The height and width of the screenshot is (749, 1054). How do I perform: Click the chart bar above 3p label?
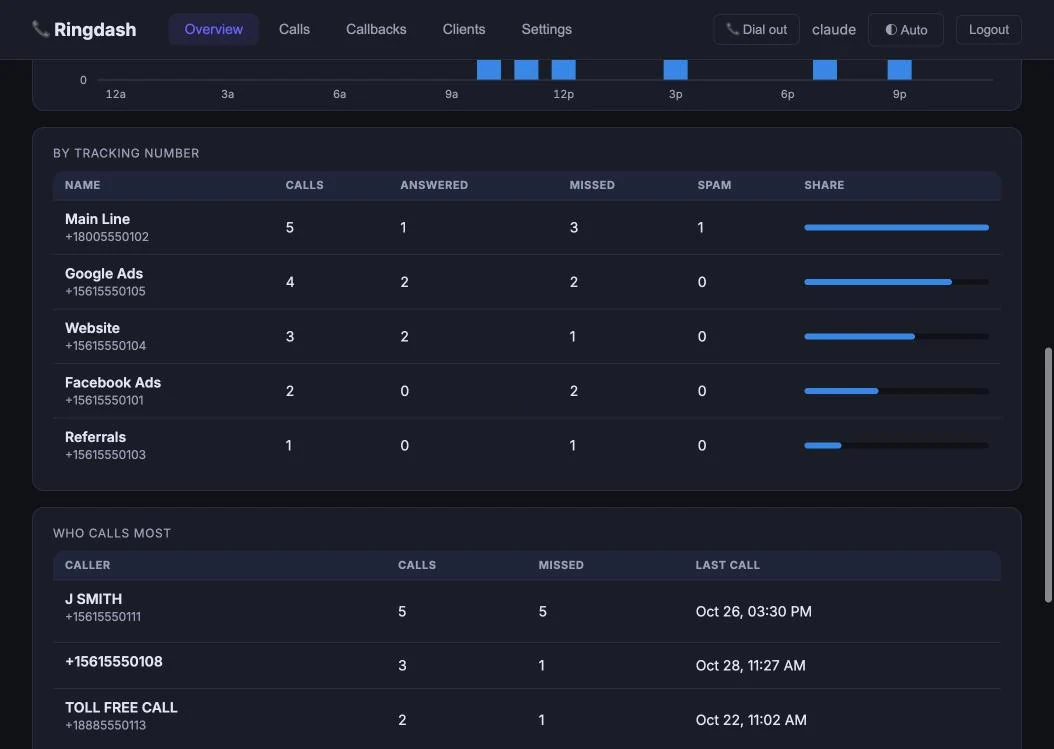[676, 69]
